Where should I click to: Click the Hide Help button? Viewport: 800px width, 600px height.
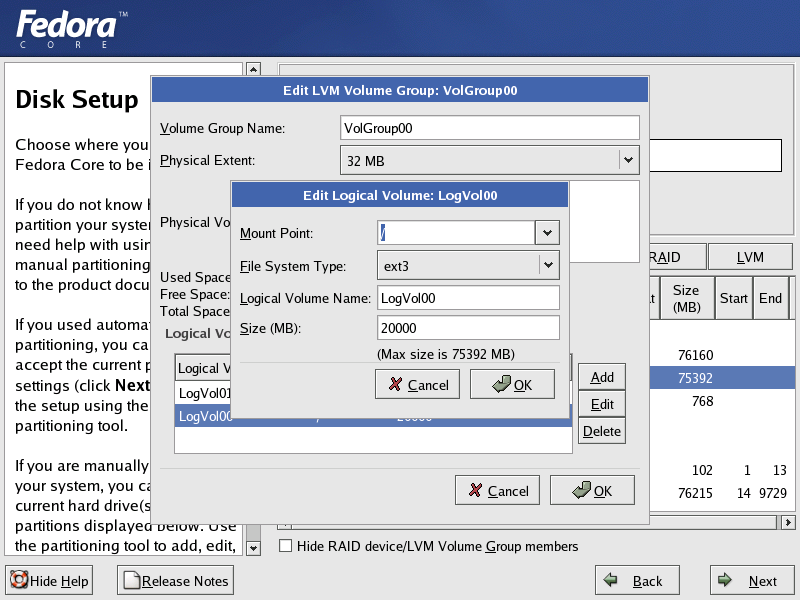(x=49, y=580)
